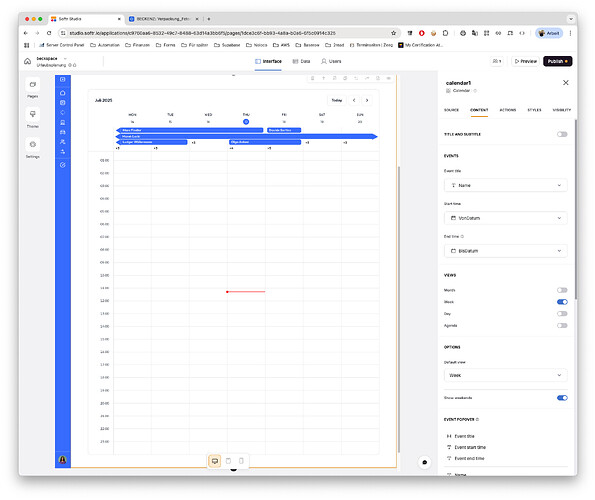Open the Theme panel icon
This screenshot has height=500, width=595.
[33, 114]
